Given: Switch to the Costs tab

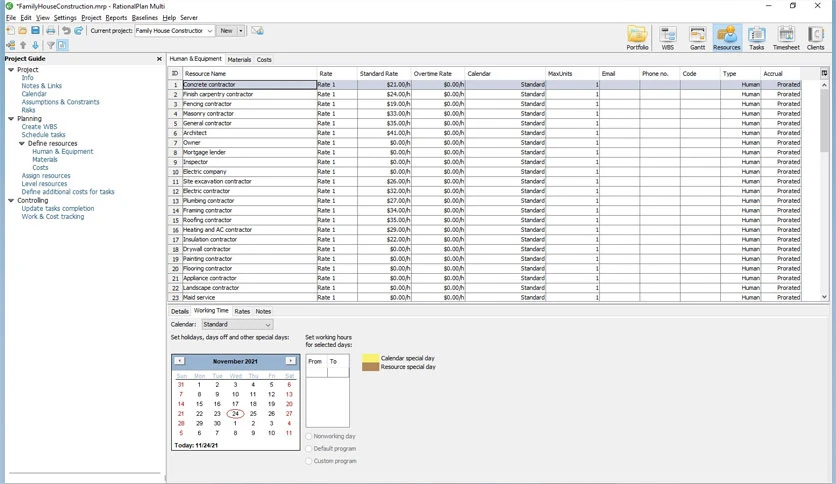Looking at the screenshot, I should coord(264,60).
